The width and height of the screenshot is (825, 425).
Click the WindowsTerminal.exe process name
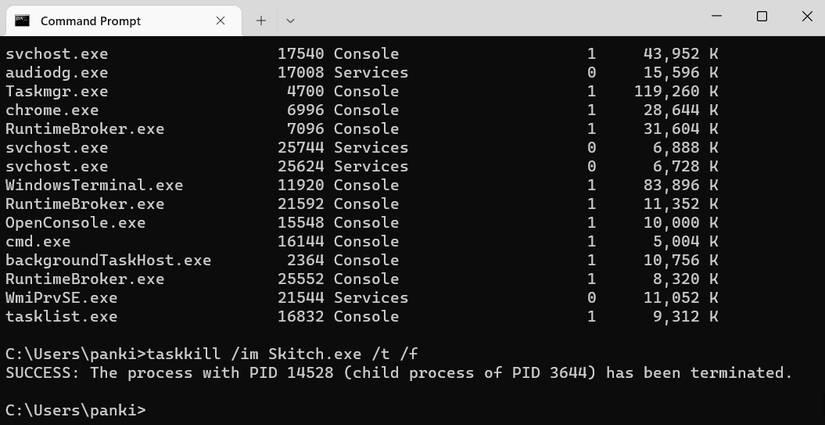(x=94, y=185)
